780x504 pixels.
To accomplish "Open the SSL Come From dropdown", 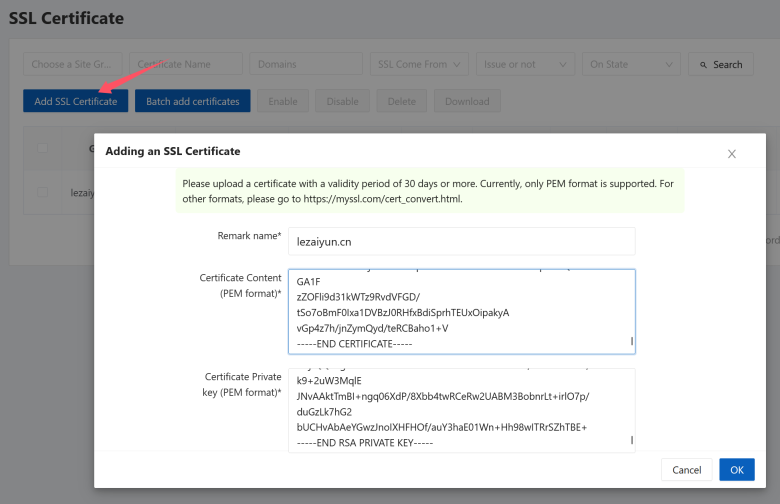I will [x=419, y=64].
